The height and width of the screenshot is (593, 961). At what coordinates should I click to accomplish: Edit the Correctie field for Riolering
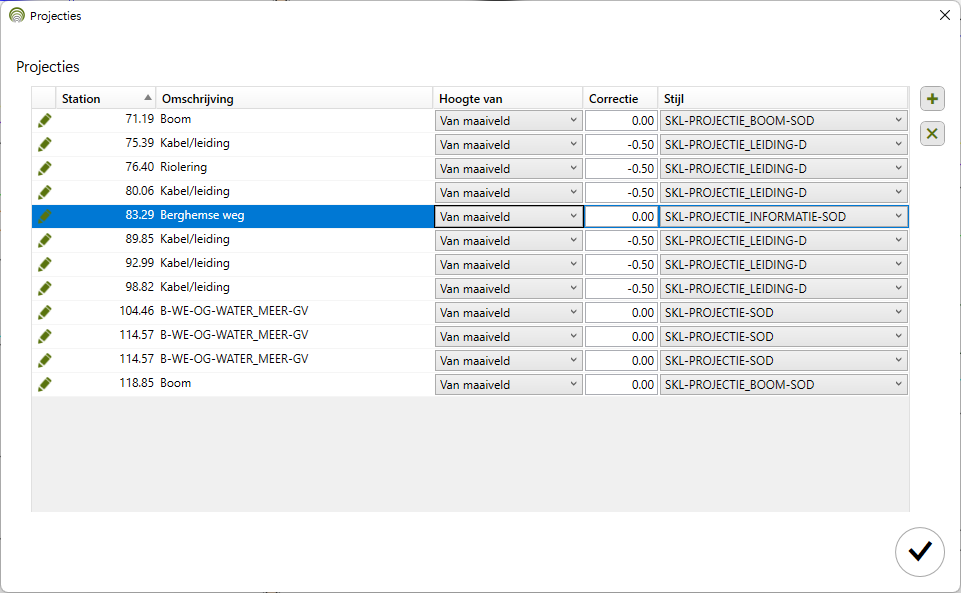point(621,168)
